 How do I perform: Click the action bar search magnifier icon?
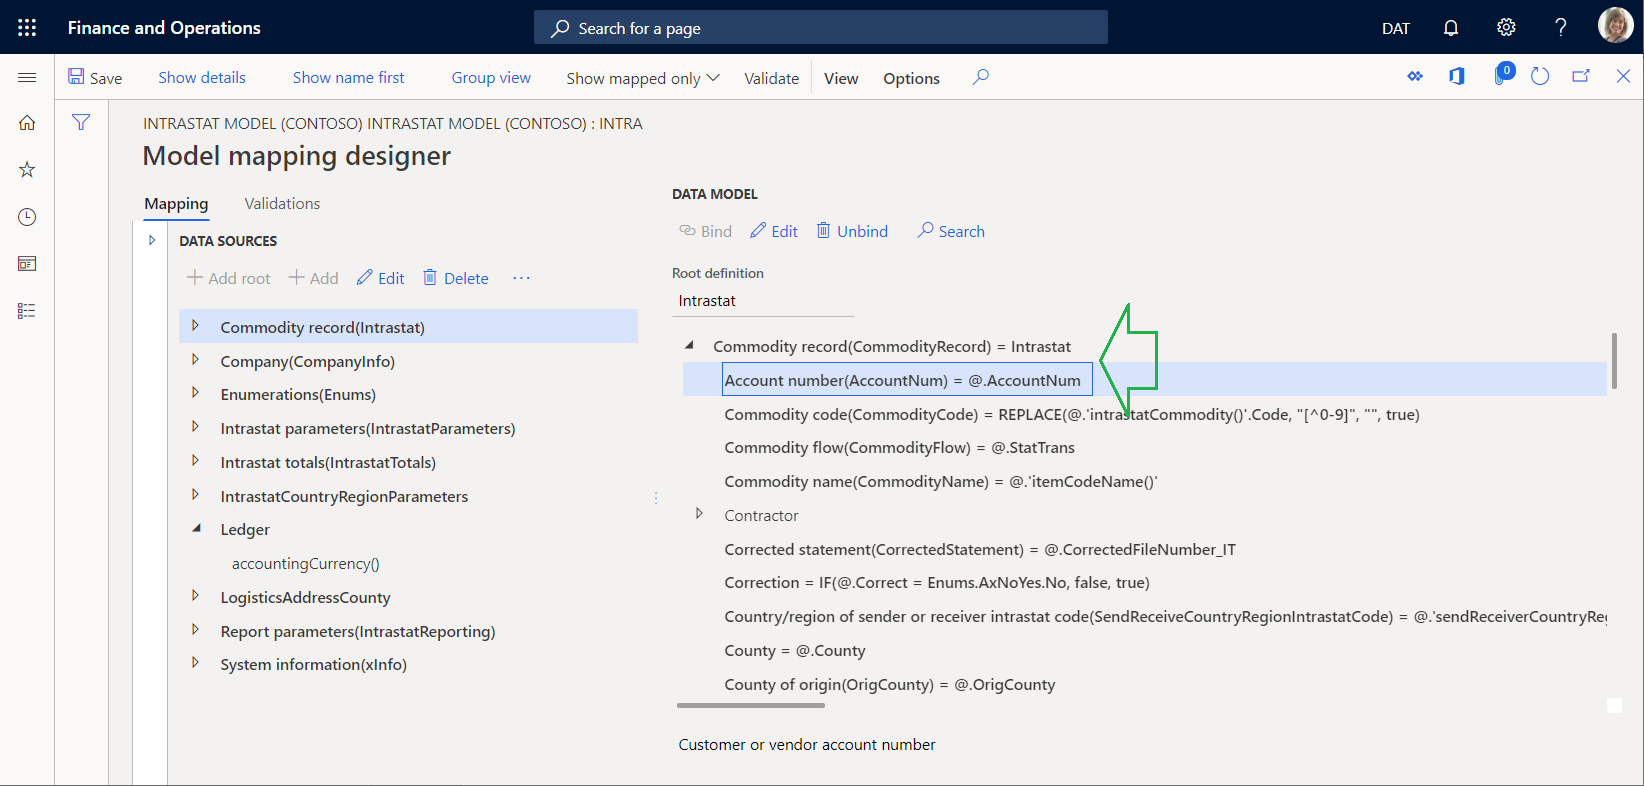981,77
